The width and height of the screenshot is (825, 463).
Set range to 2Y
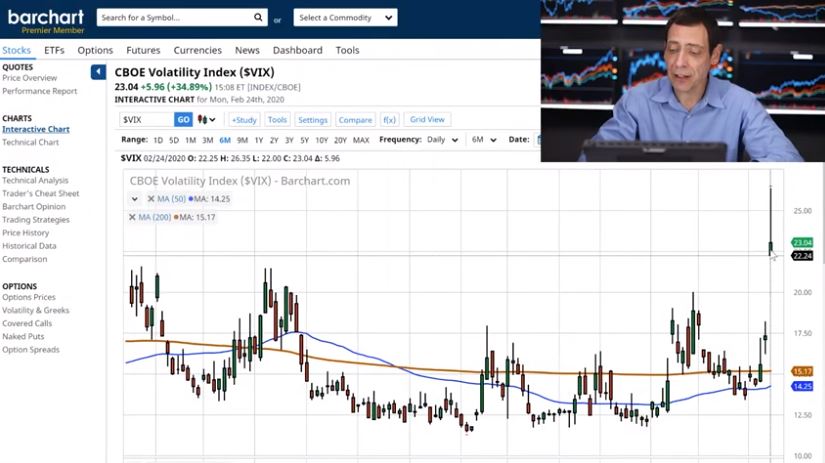point(274,140)
